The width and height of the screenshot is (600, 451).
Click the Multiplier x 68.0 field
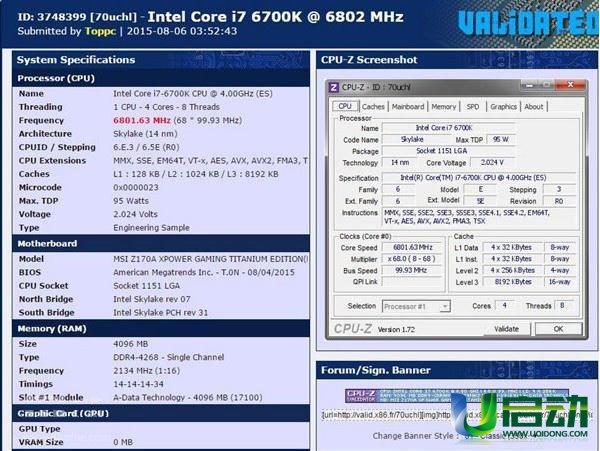[412, 259]
